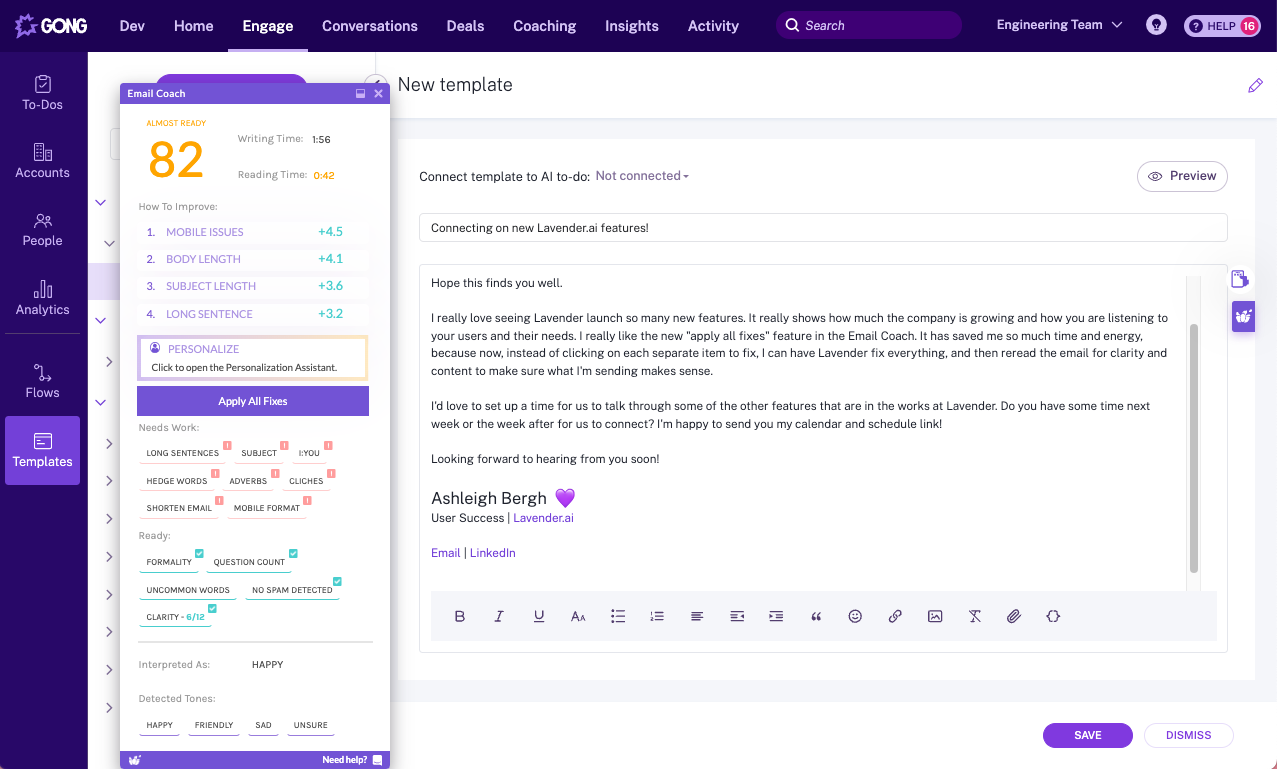Click Lavender logo in Email Coach footer
Screen dimensions: 1277x769
point(135,760)
